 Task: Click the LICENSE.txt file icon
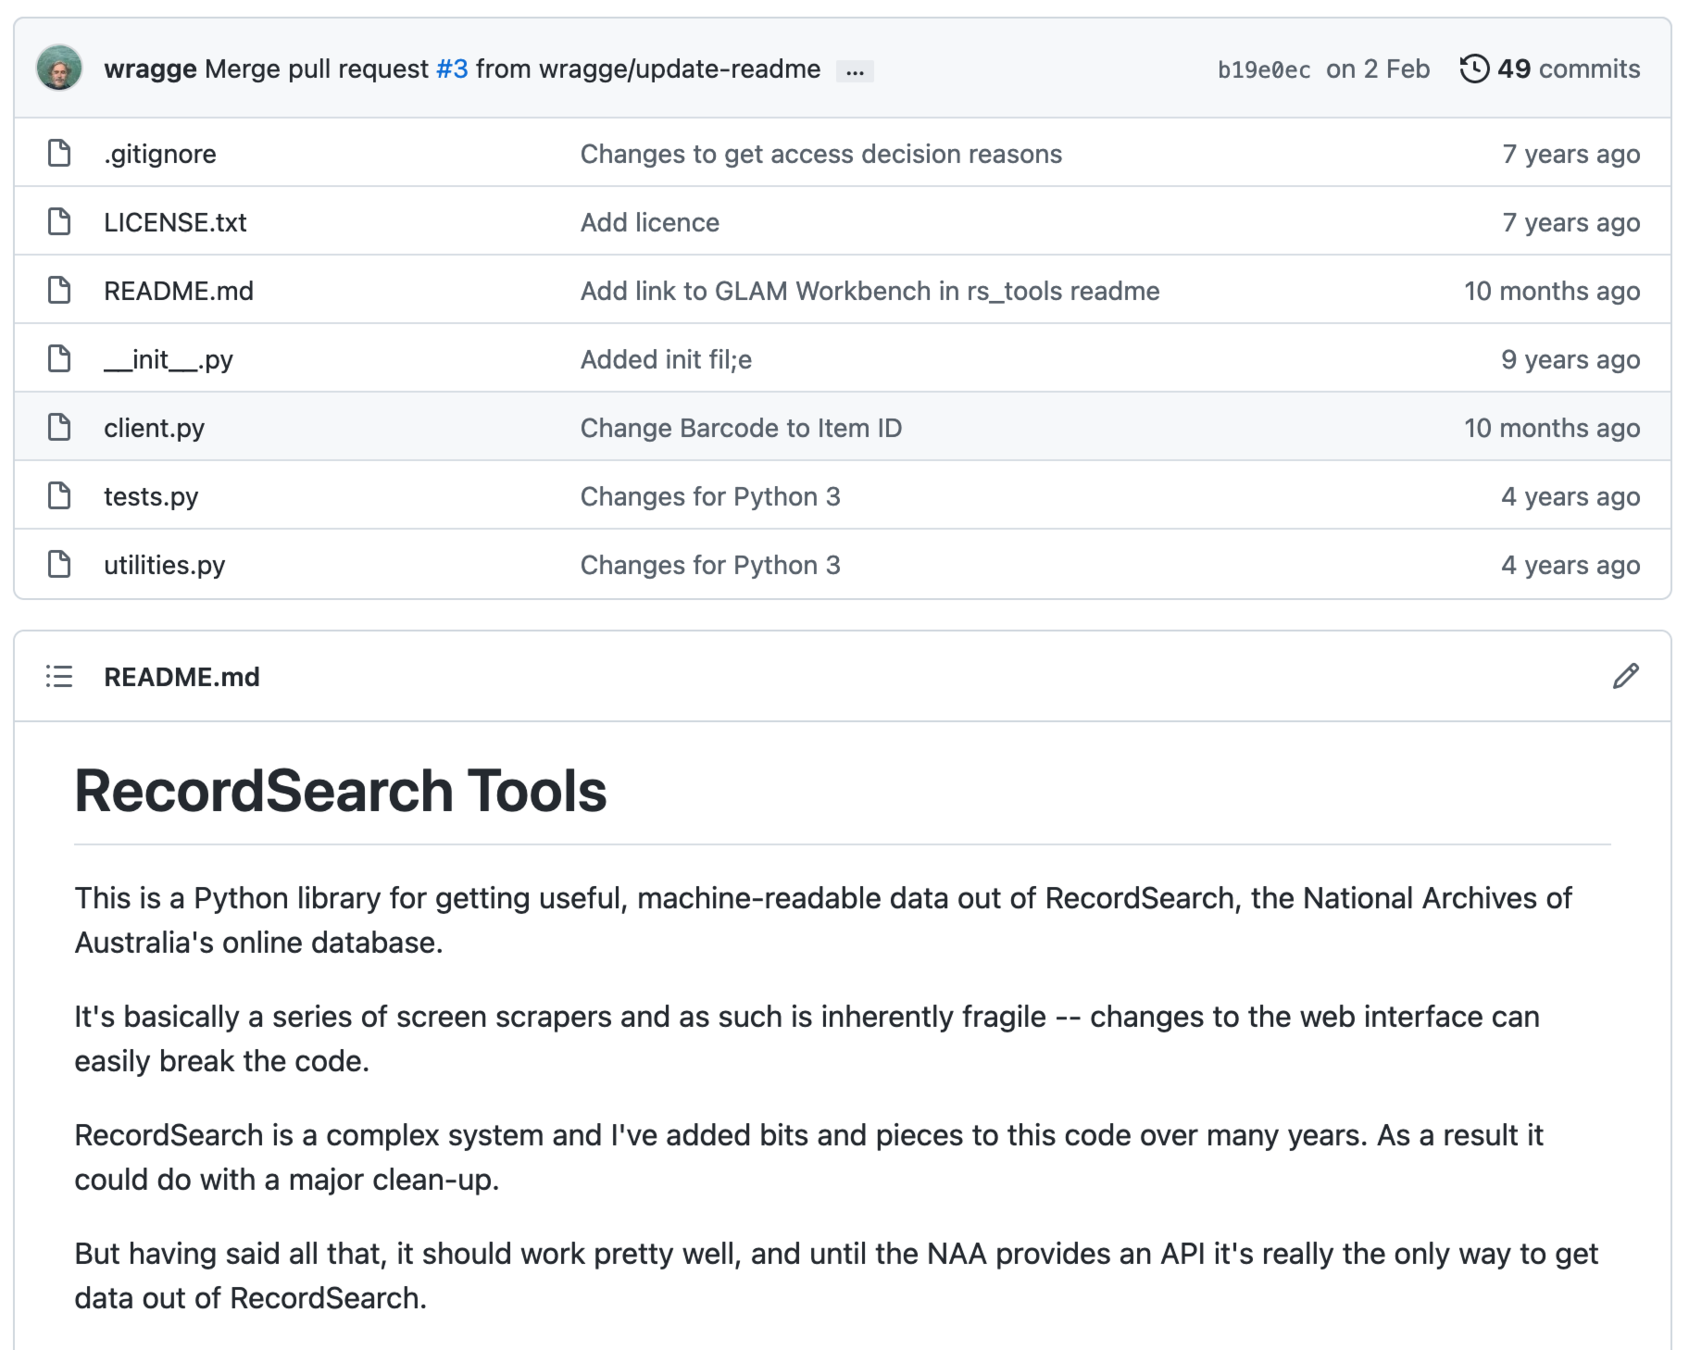(x=59, y=222)
